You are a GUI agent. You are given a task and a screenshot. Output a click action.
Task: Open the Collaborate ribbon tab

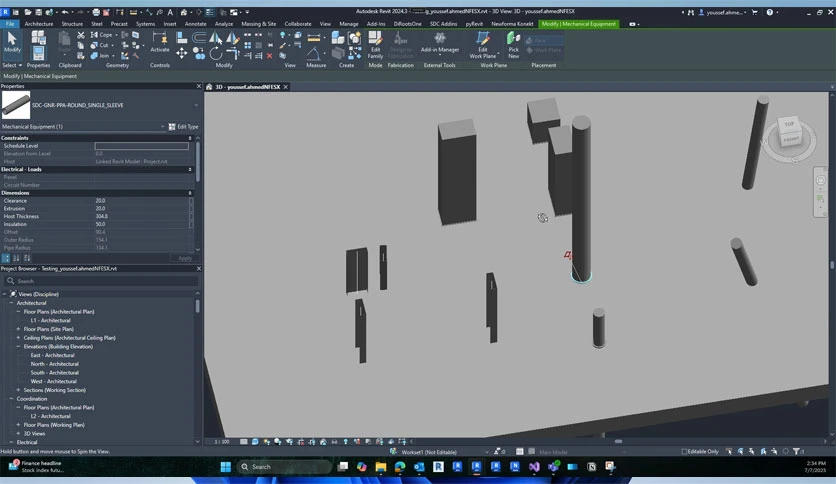tap(298, 24)
